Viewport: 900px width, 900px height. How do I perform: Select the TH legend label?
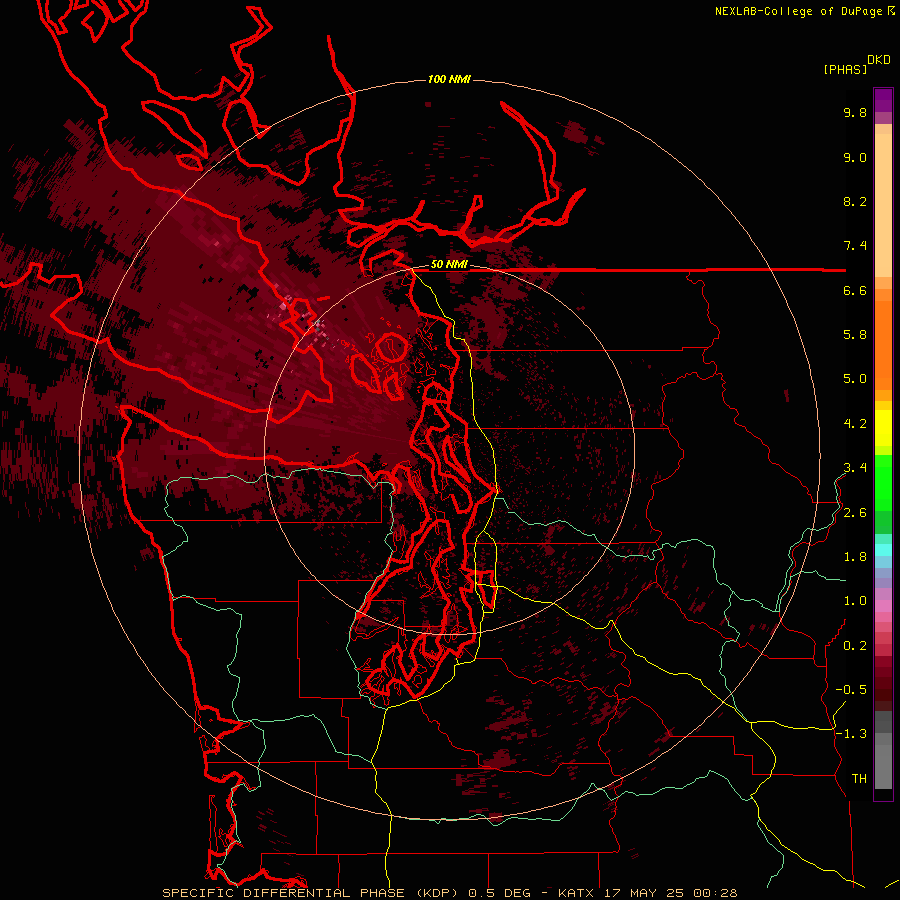coord(859,779)
